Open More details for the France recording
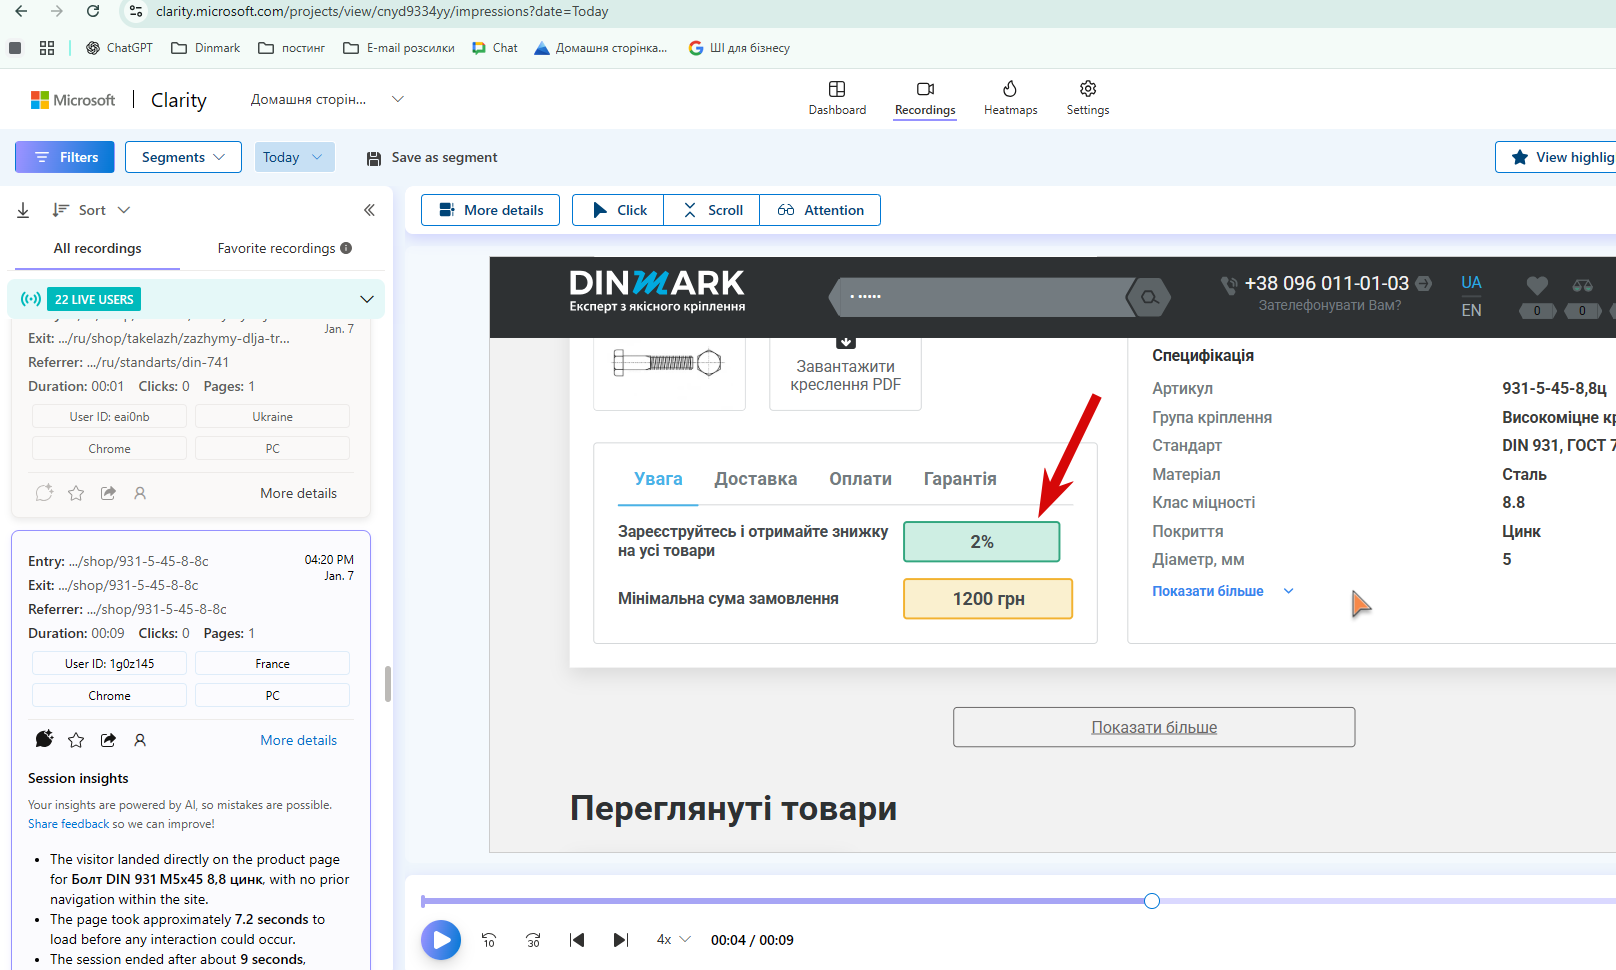This screenshot has height=970, width=1616. click(x=298, y=740)
